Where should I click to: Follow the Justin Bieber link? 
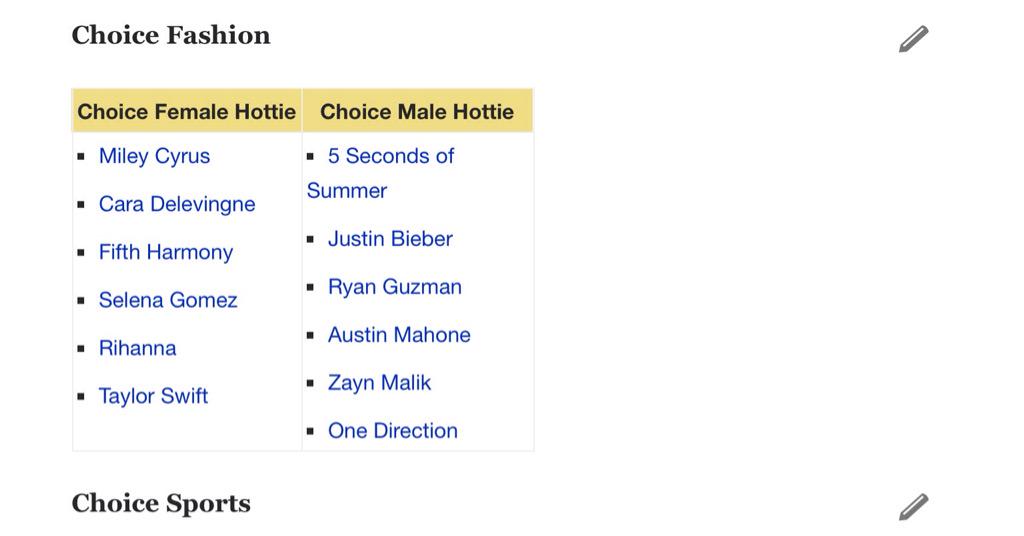[x=390, y=239]
